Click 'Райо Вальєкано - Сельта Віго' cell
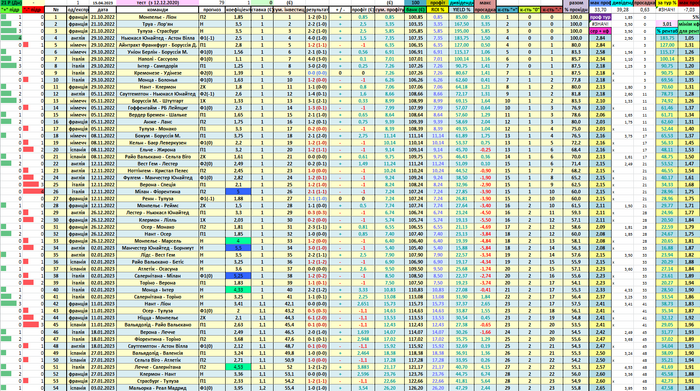Viewport: 700px width, 391px height. pyautogui.click(x=158, y=157)
